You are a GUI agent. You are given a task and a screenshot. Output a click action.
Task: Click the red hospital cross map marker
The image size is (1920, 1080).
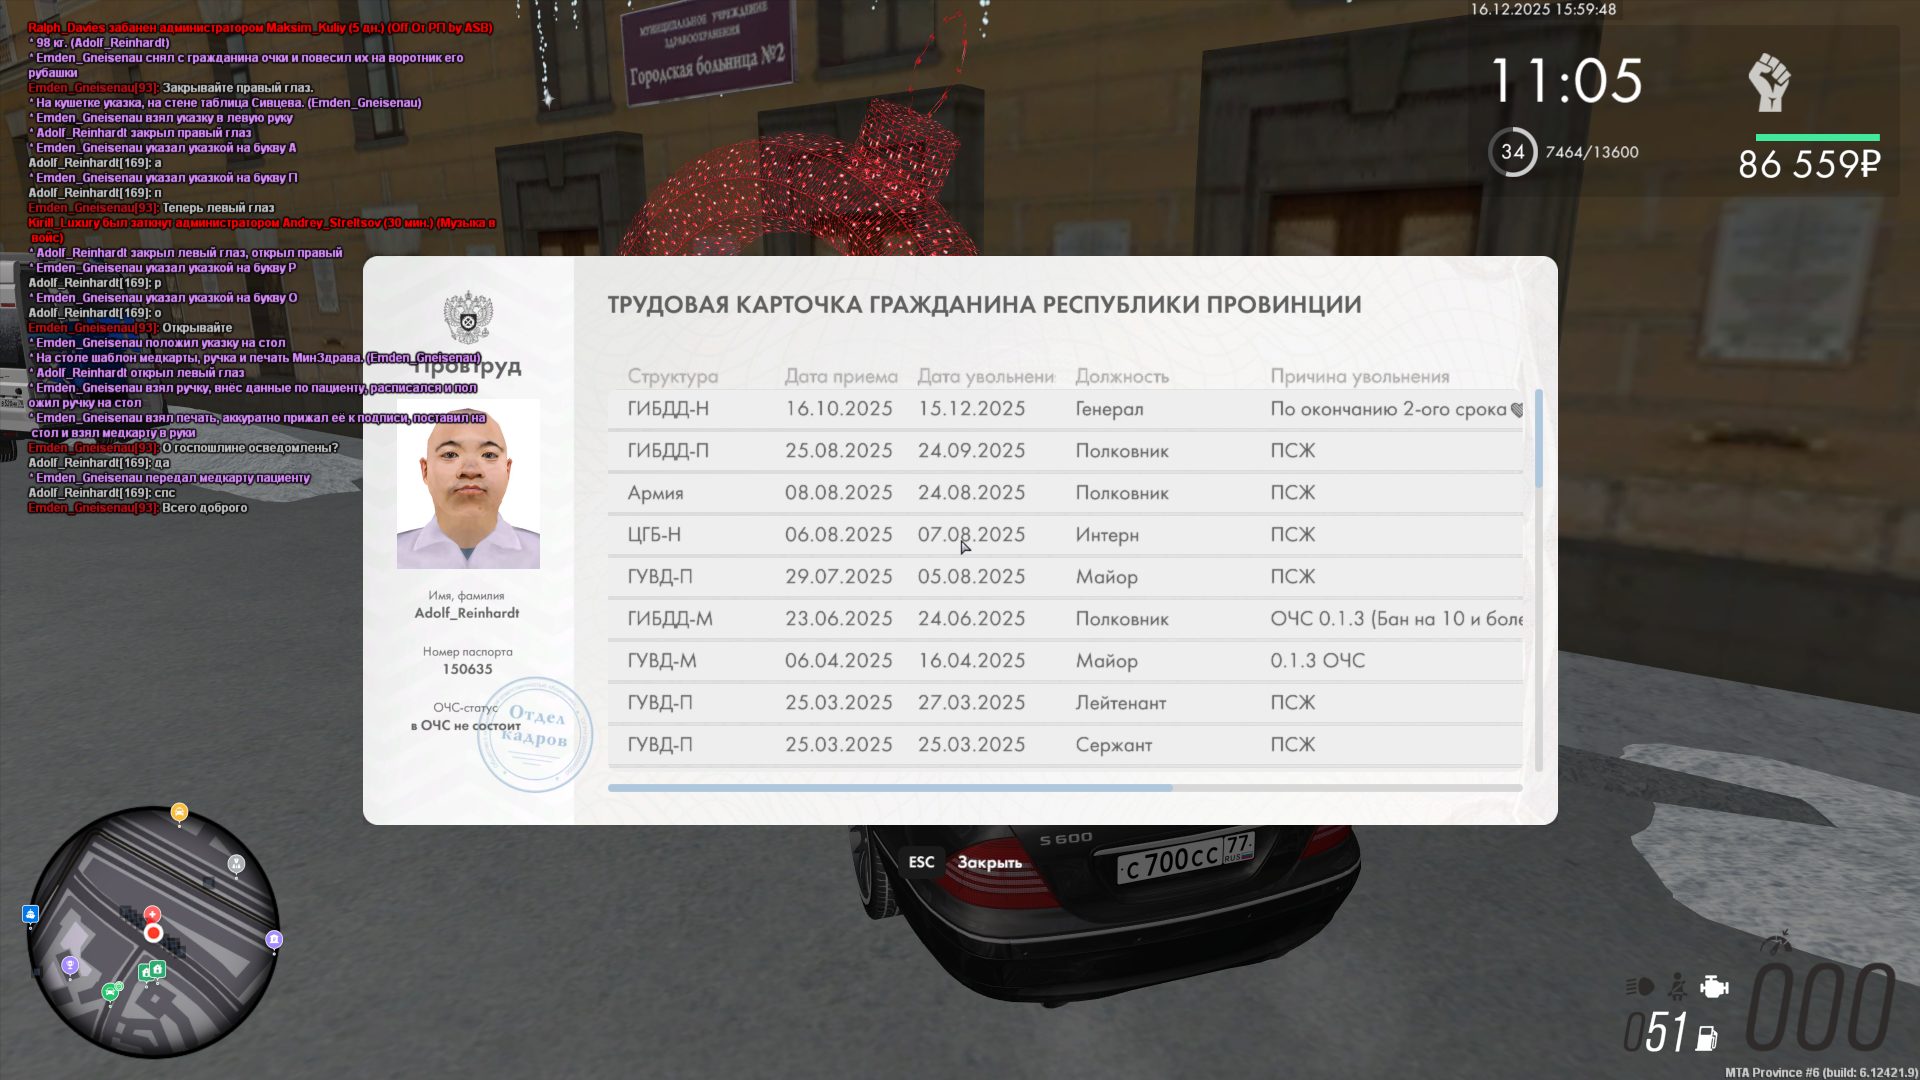click(152, 914)
